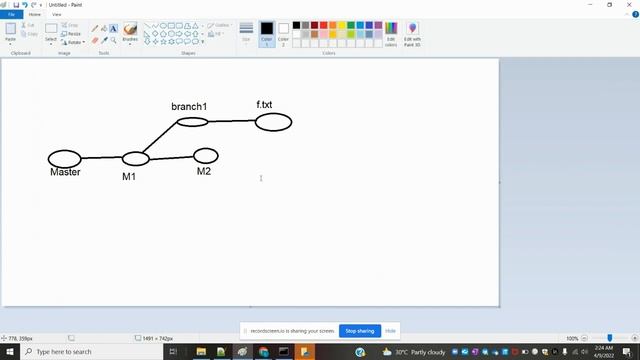Click the 'M1' label on canvas
Screen dimensions: 640x360
pyautogui.click(x=129, y=176)
